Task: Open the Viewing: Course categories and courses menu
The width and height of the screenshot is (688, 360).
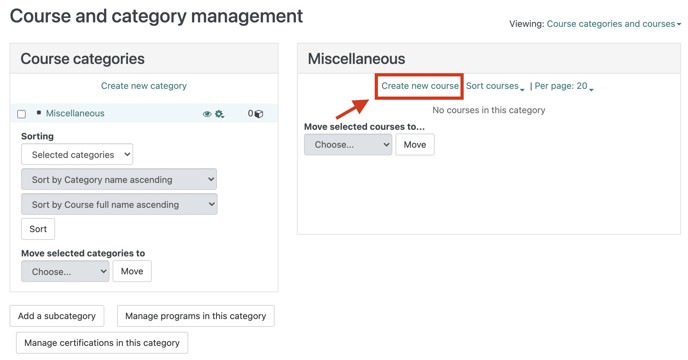Action: (x=613, y=24)
